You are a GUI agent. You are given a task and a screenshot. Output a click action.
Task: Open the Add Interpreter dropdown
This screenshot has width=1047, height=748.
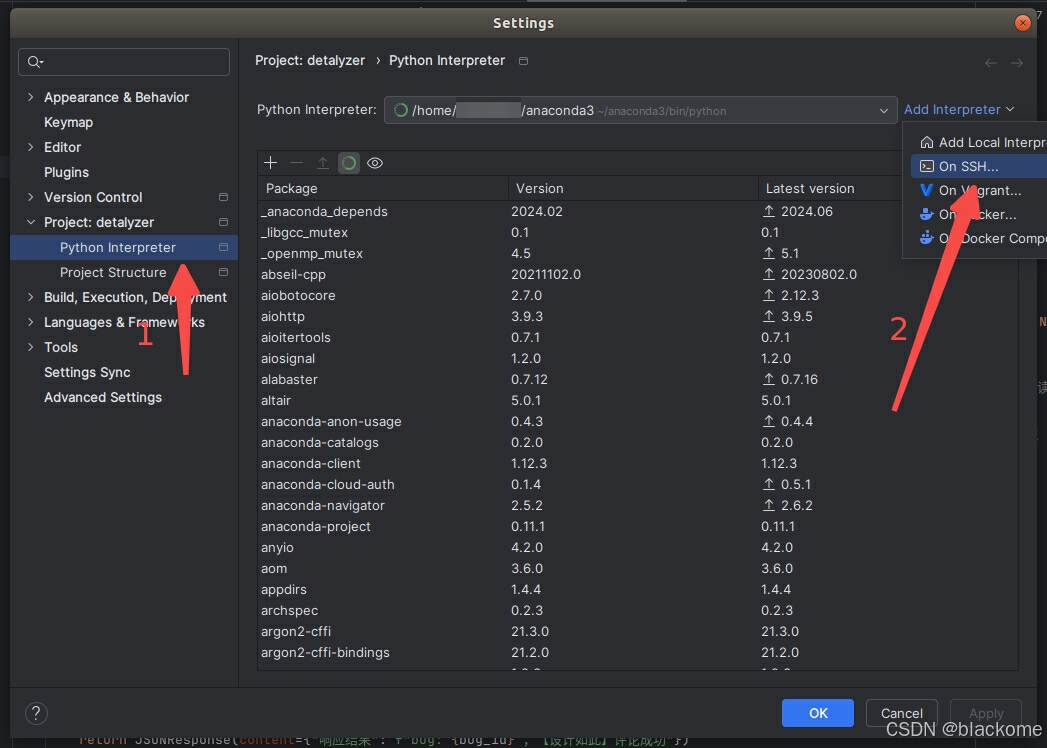[x=959, y=110]
